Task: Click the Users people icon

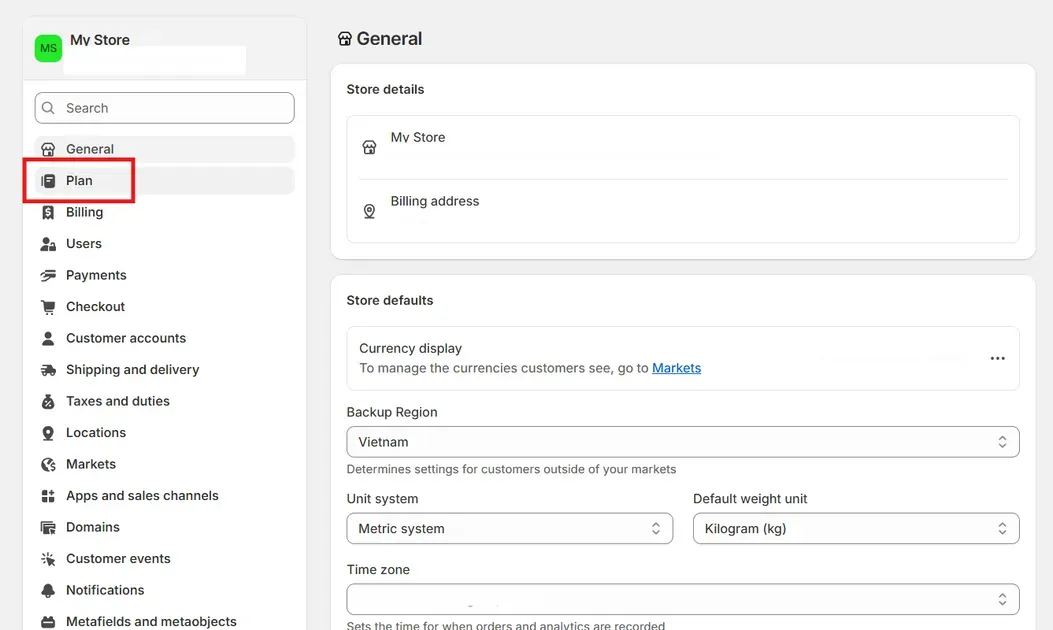Action: pos(48,244)
